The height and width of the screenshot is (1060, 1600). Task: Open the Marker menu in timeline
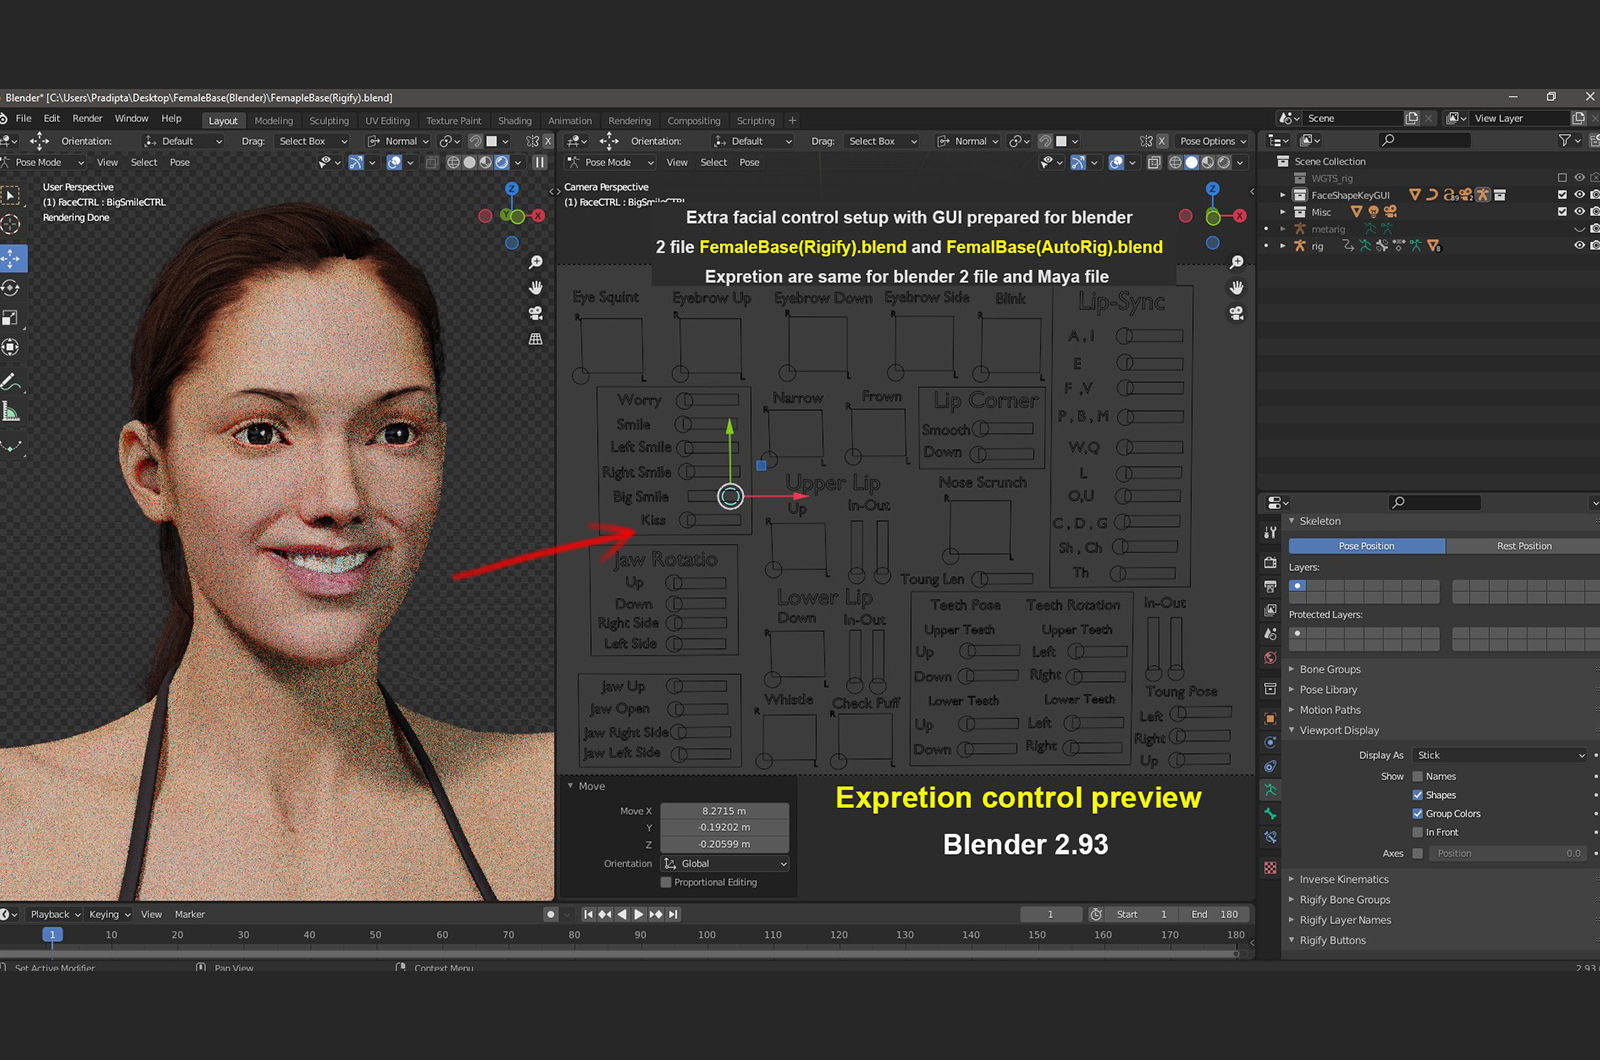[x=190, y=914]
